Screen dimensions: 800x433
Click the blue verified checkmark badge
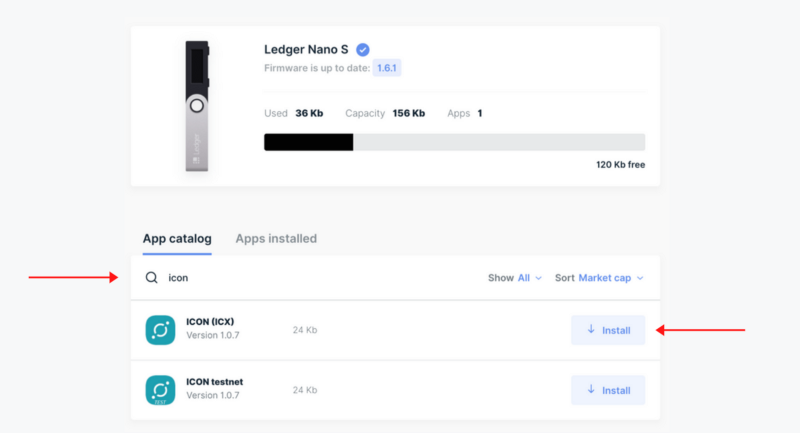pyautogui.click(x=363, y=49)
